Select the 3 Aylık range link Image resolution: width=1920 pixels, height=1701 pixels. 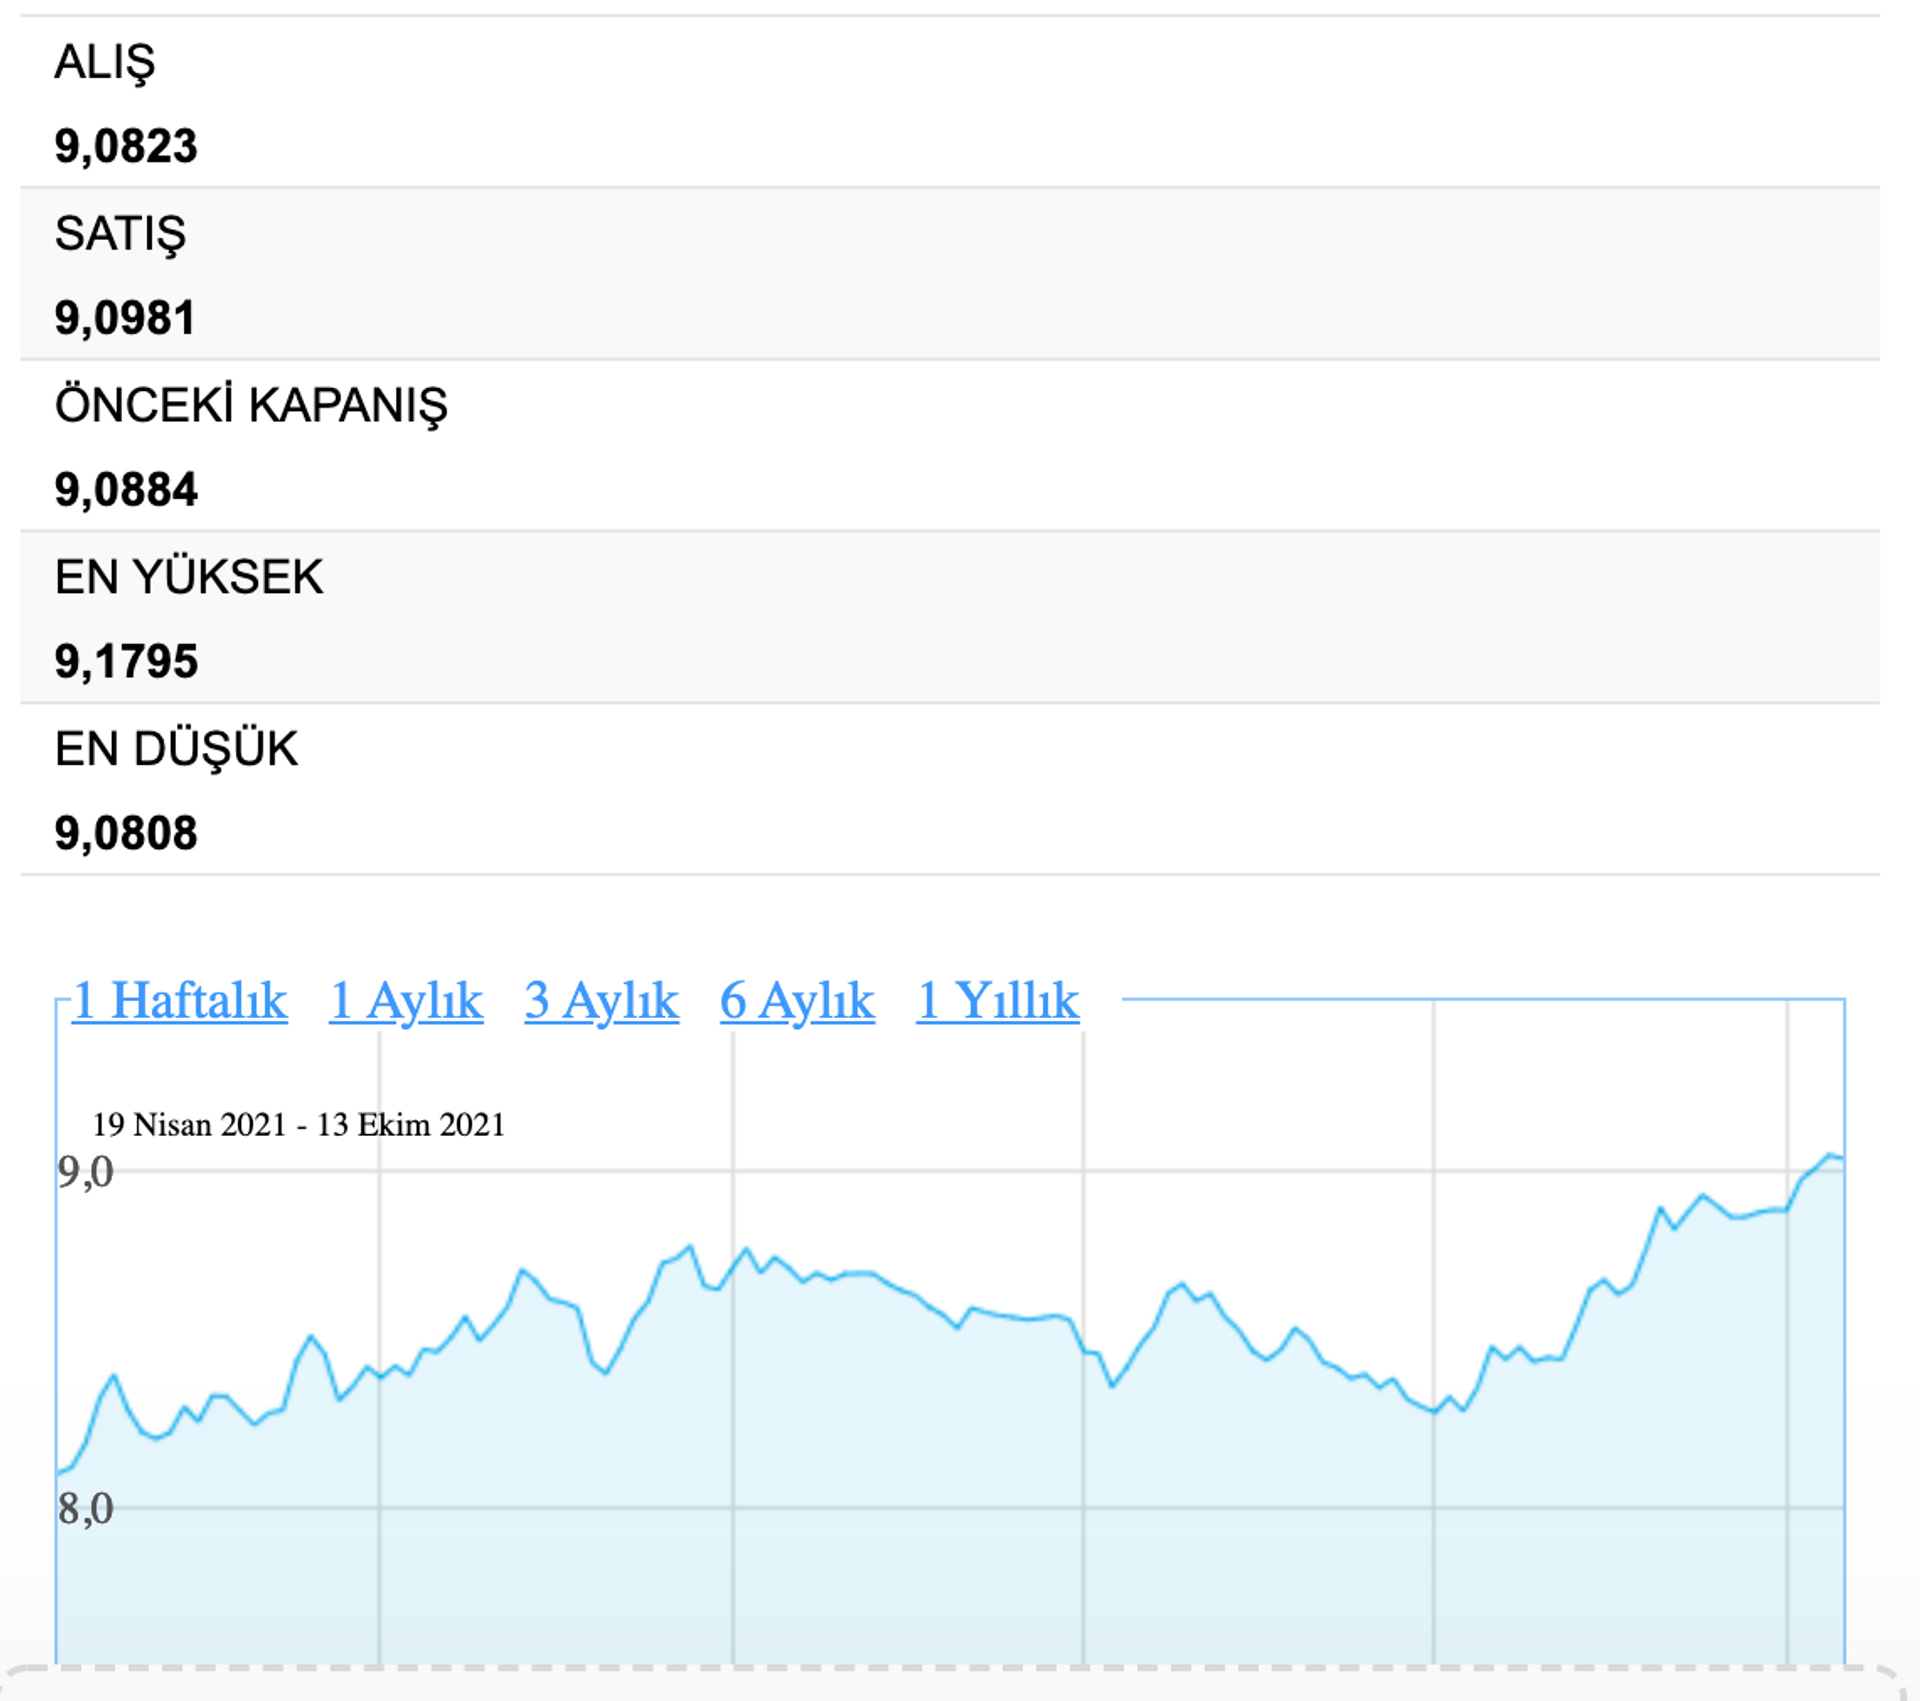[x=602, y=1001]
